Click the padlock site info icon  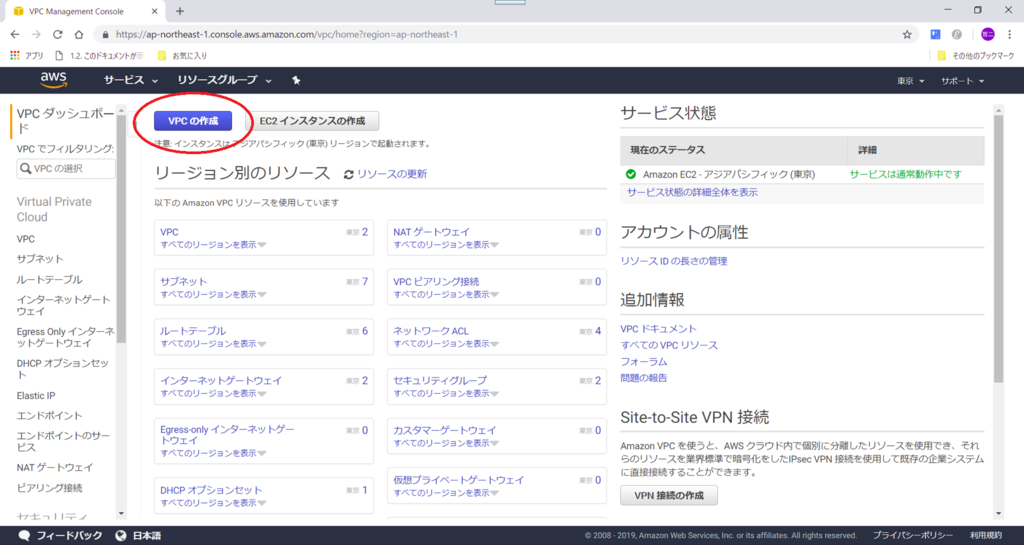105,35
